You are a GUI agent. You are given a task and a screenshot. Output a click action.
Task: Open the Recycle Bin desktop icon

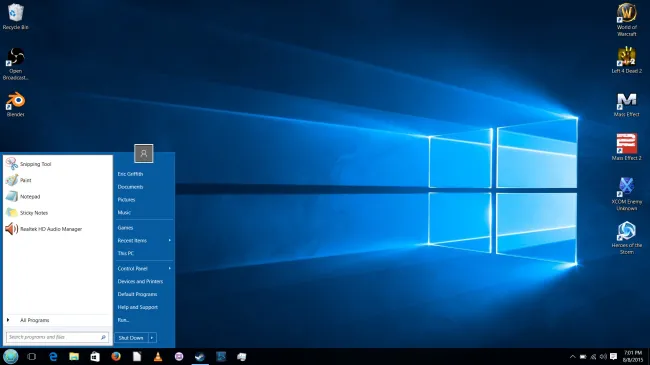[15, 17]
